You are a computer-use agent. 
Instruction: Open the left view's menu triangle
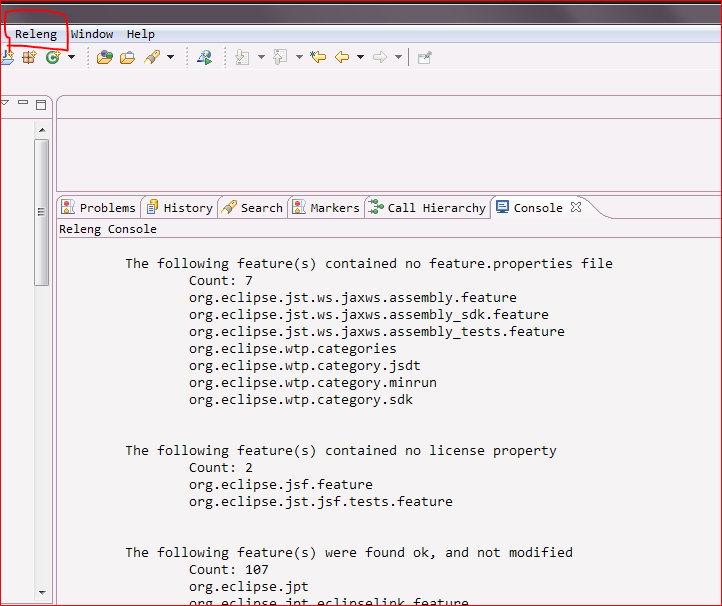click(x=5, y=103)
